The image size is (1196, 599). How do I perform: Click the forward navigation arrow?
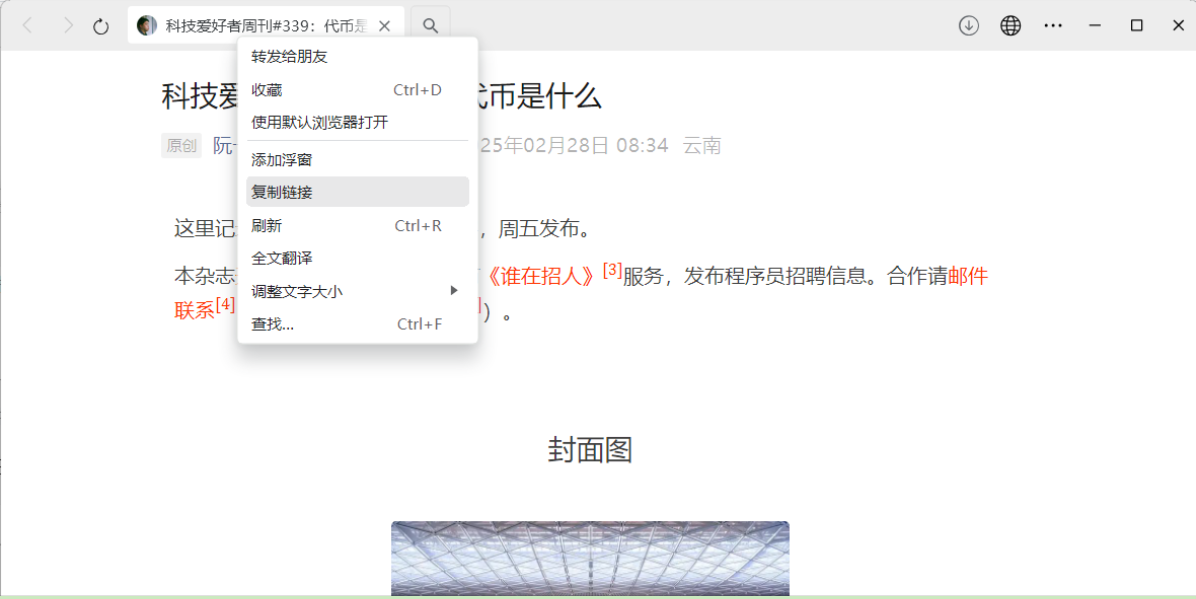(67, 26)
